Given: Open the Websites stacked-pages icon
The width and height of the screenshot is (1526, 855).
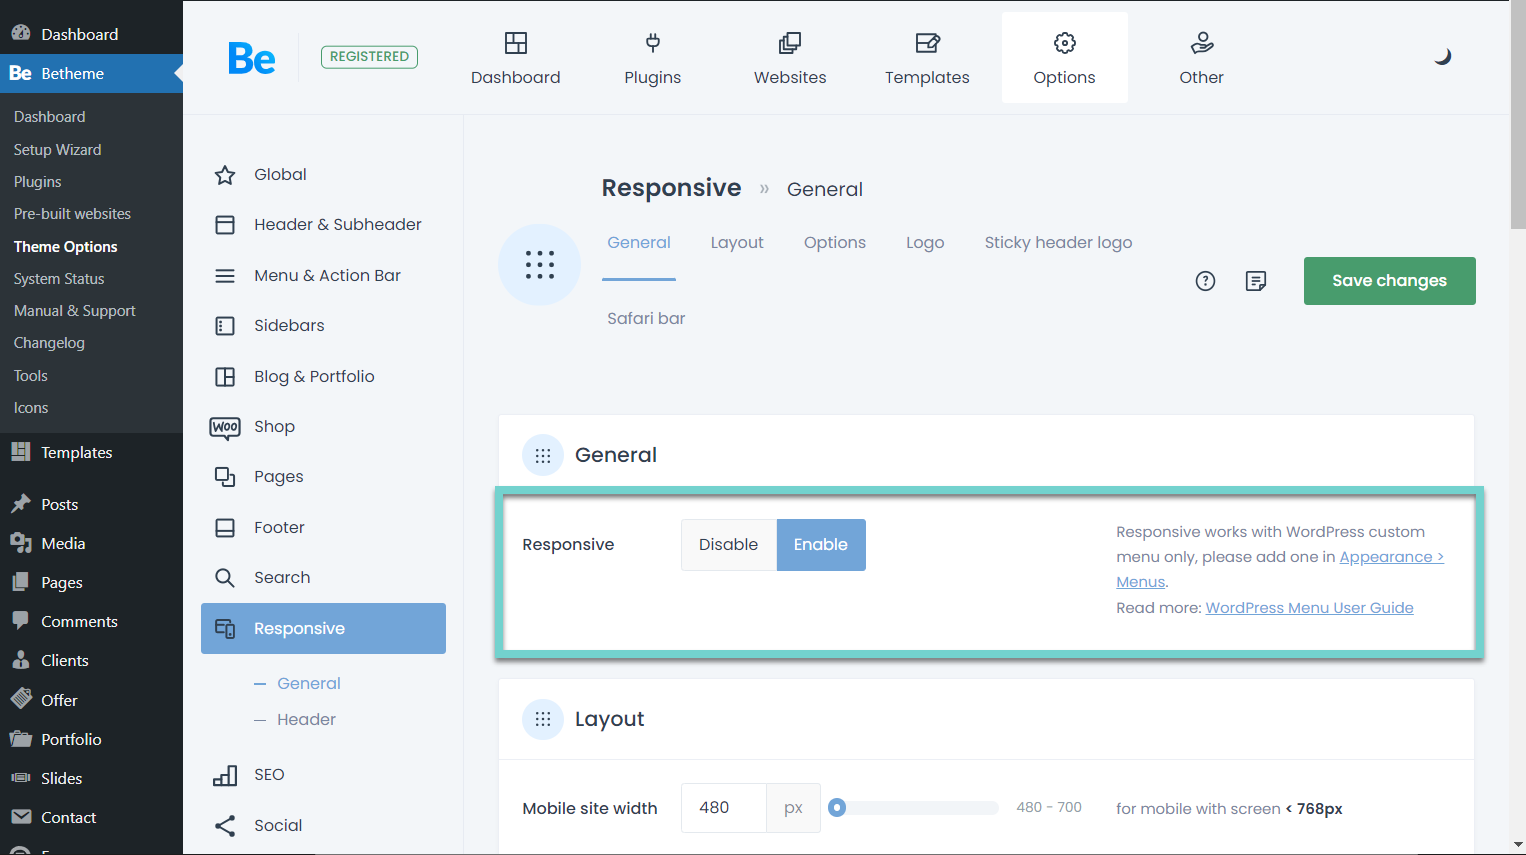Looking at the screenshot, I should [x=790, y=43].
